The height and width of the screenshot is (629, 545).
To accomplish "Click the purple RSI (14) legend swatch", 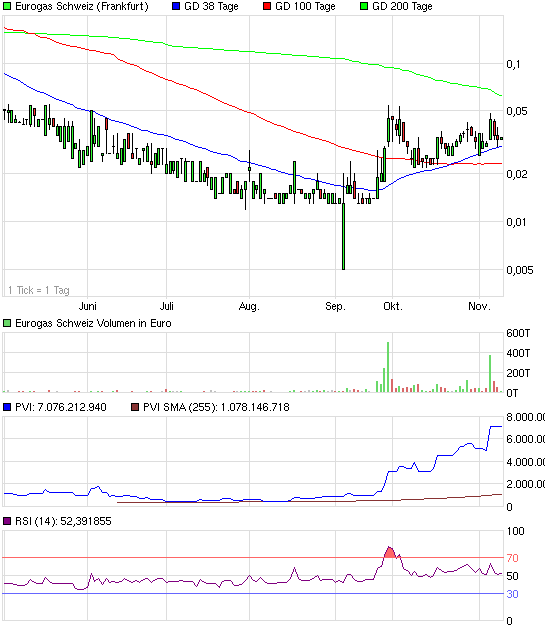I will 7,521.
